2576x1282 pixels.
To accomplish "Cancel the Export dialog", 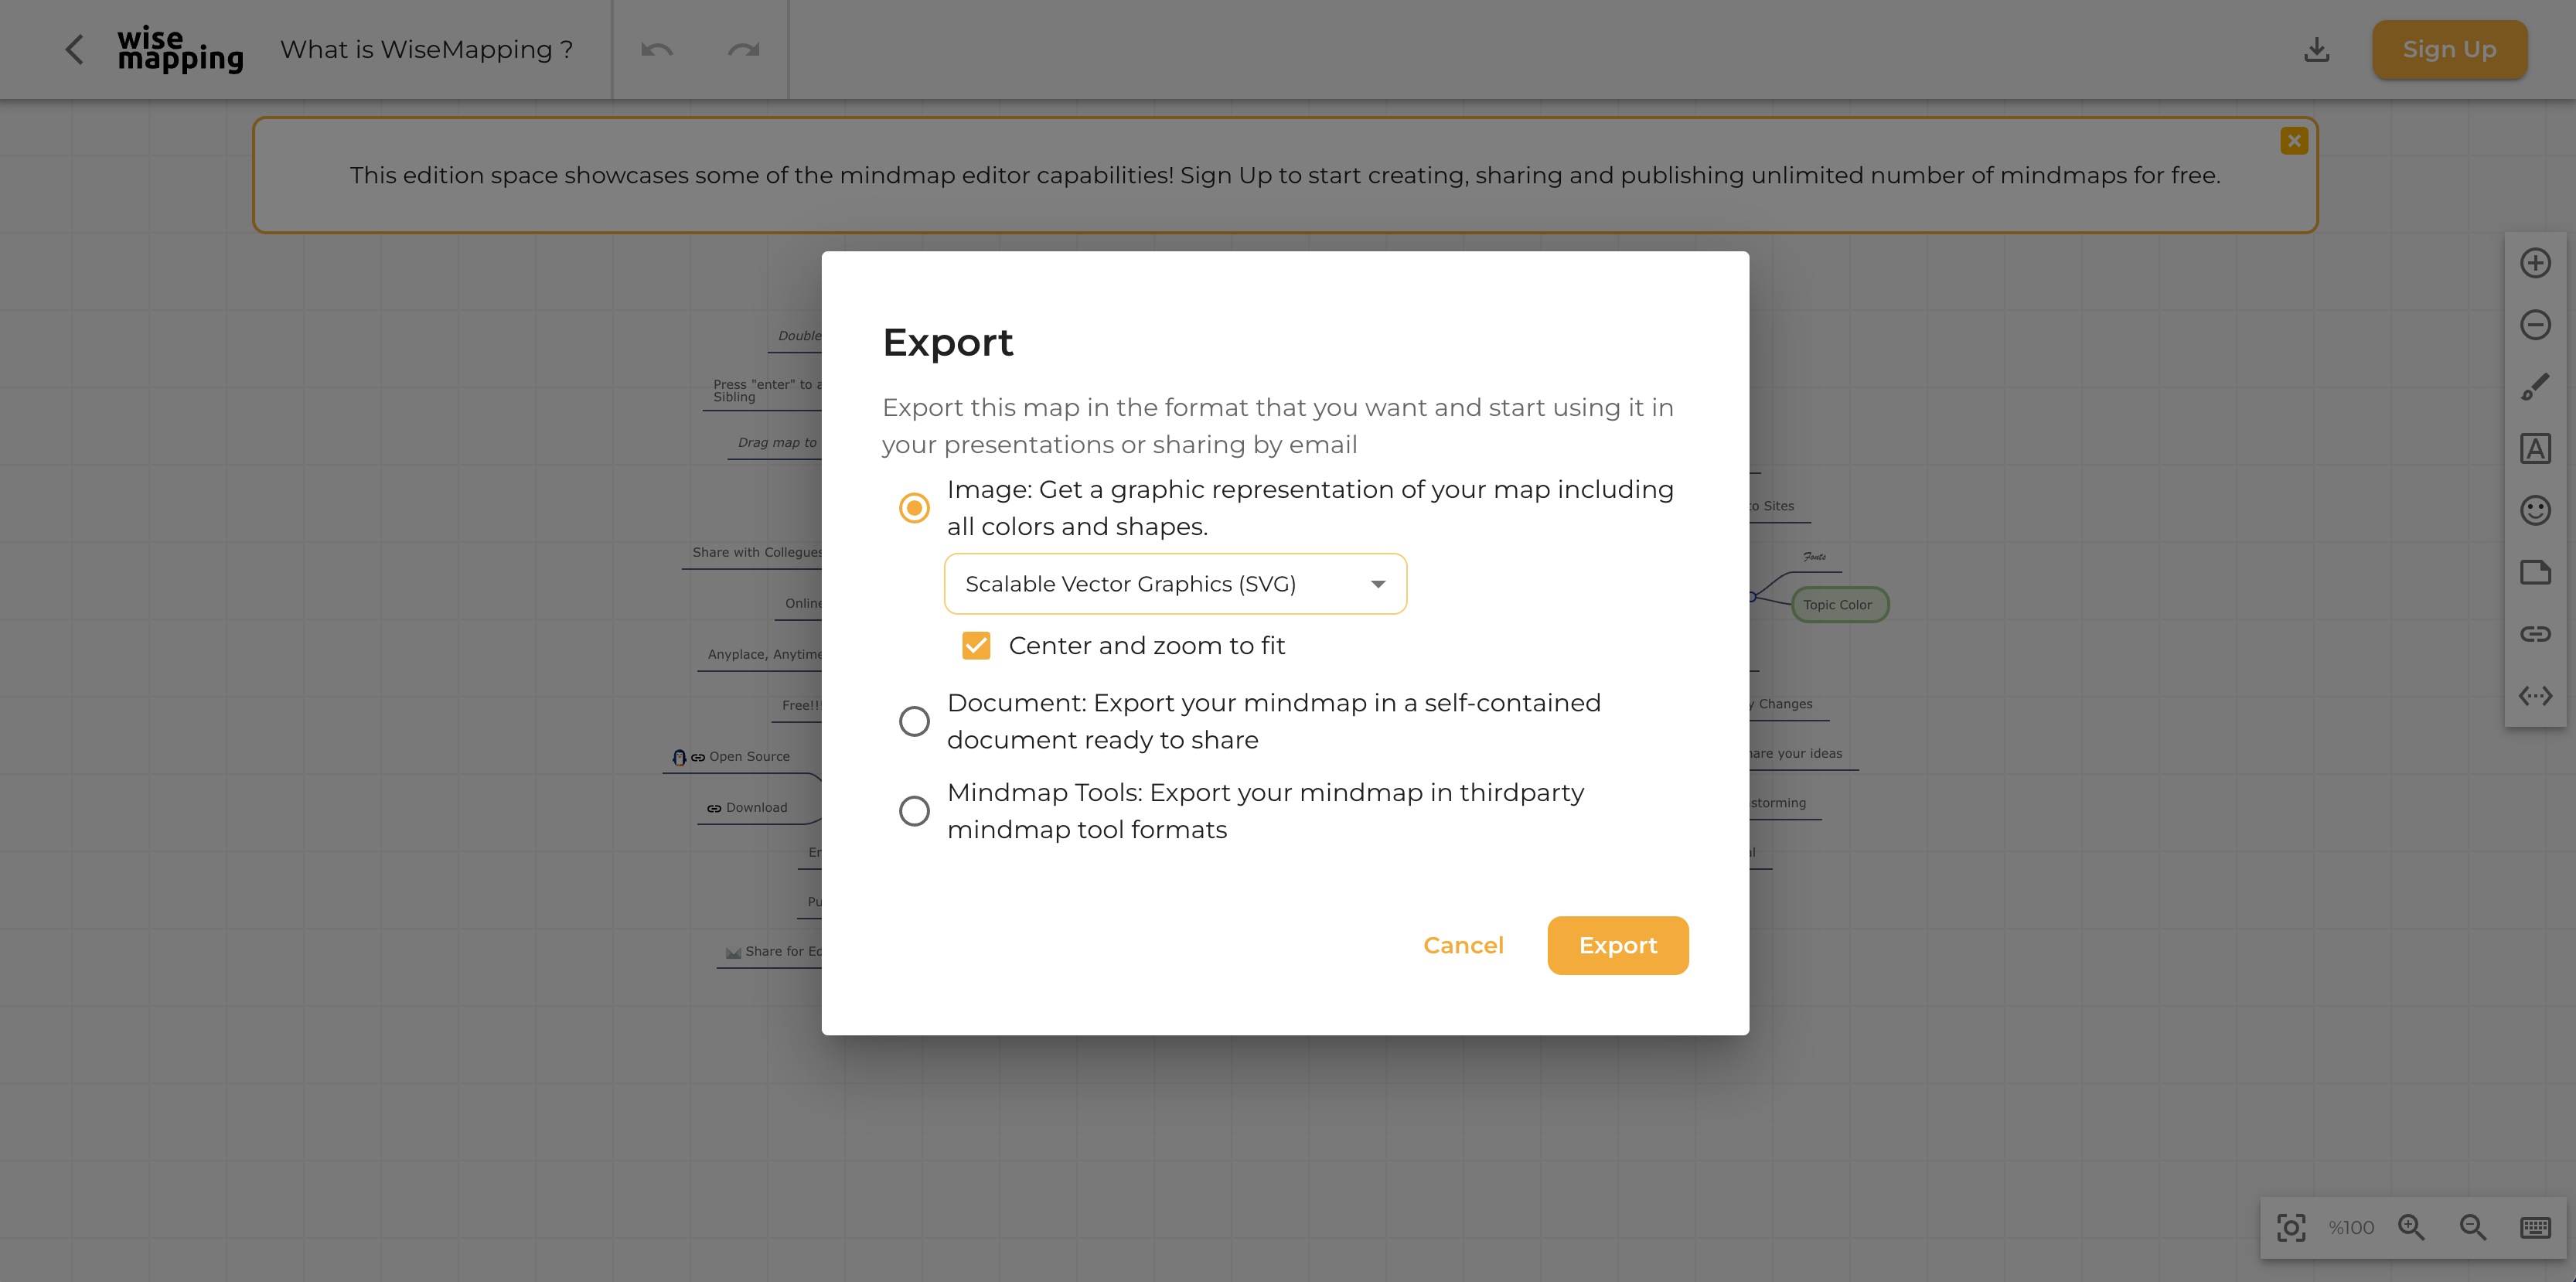I will click(x=1463, y=946).
